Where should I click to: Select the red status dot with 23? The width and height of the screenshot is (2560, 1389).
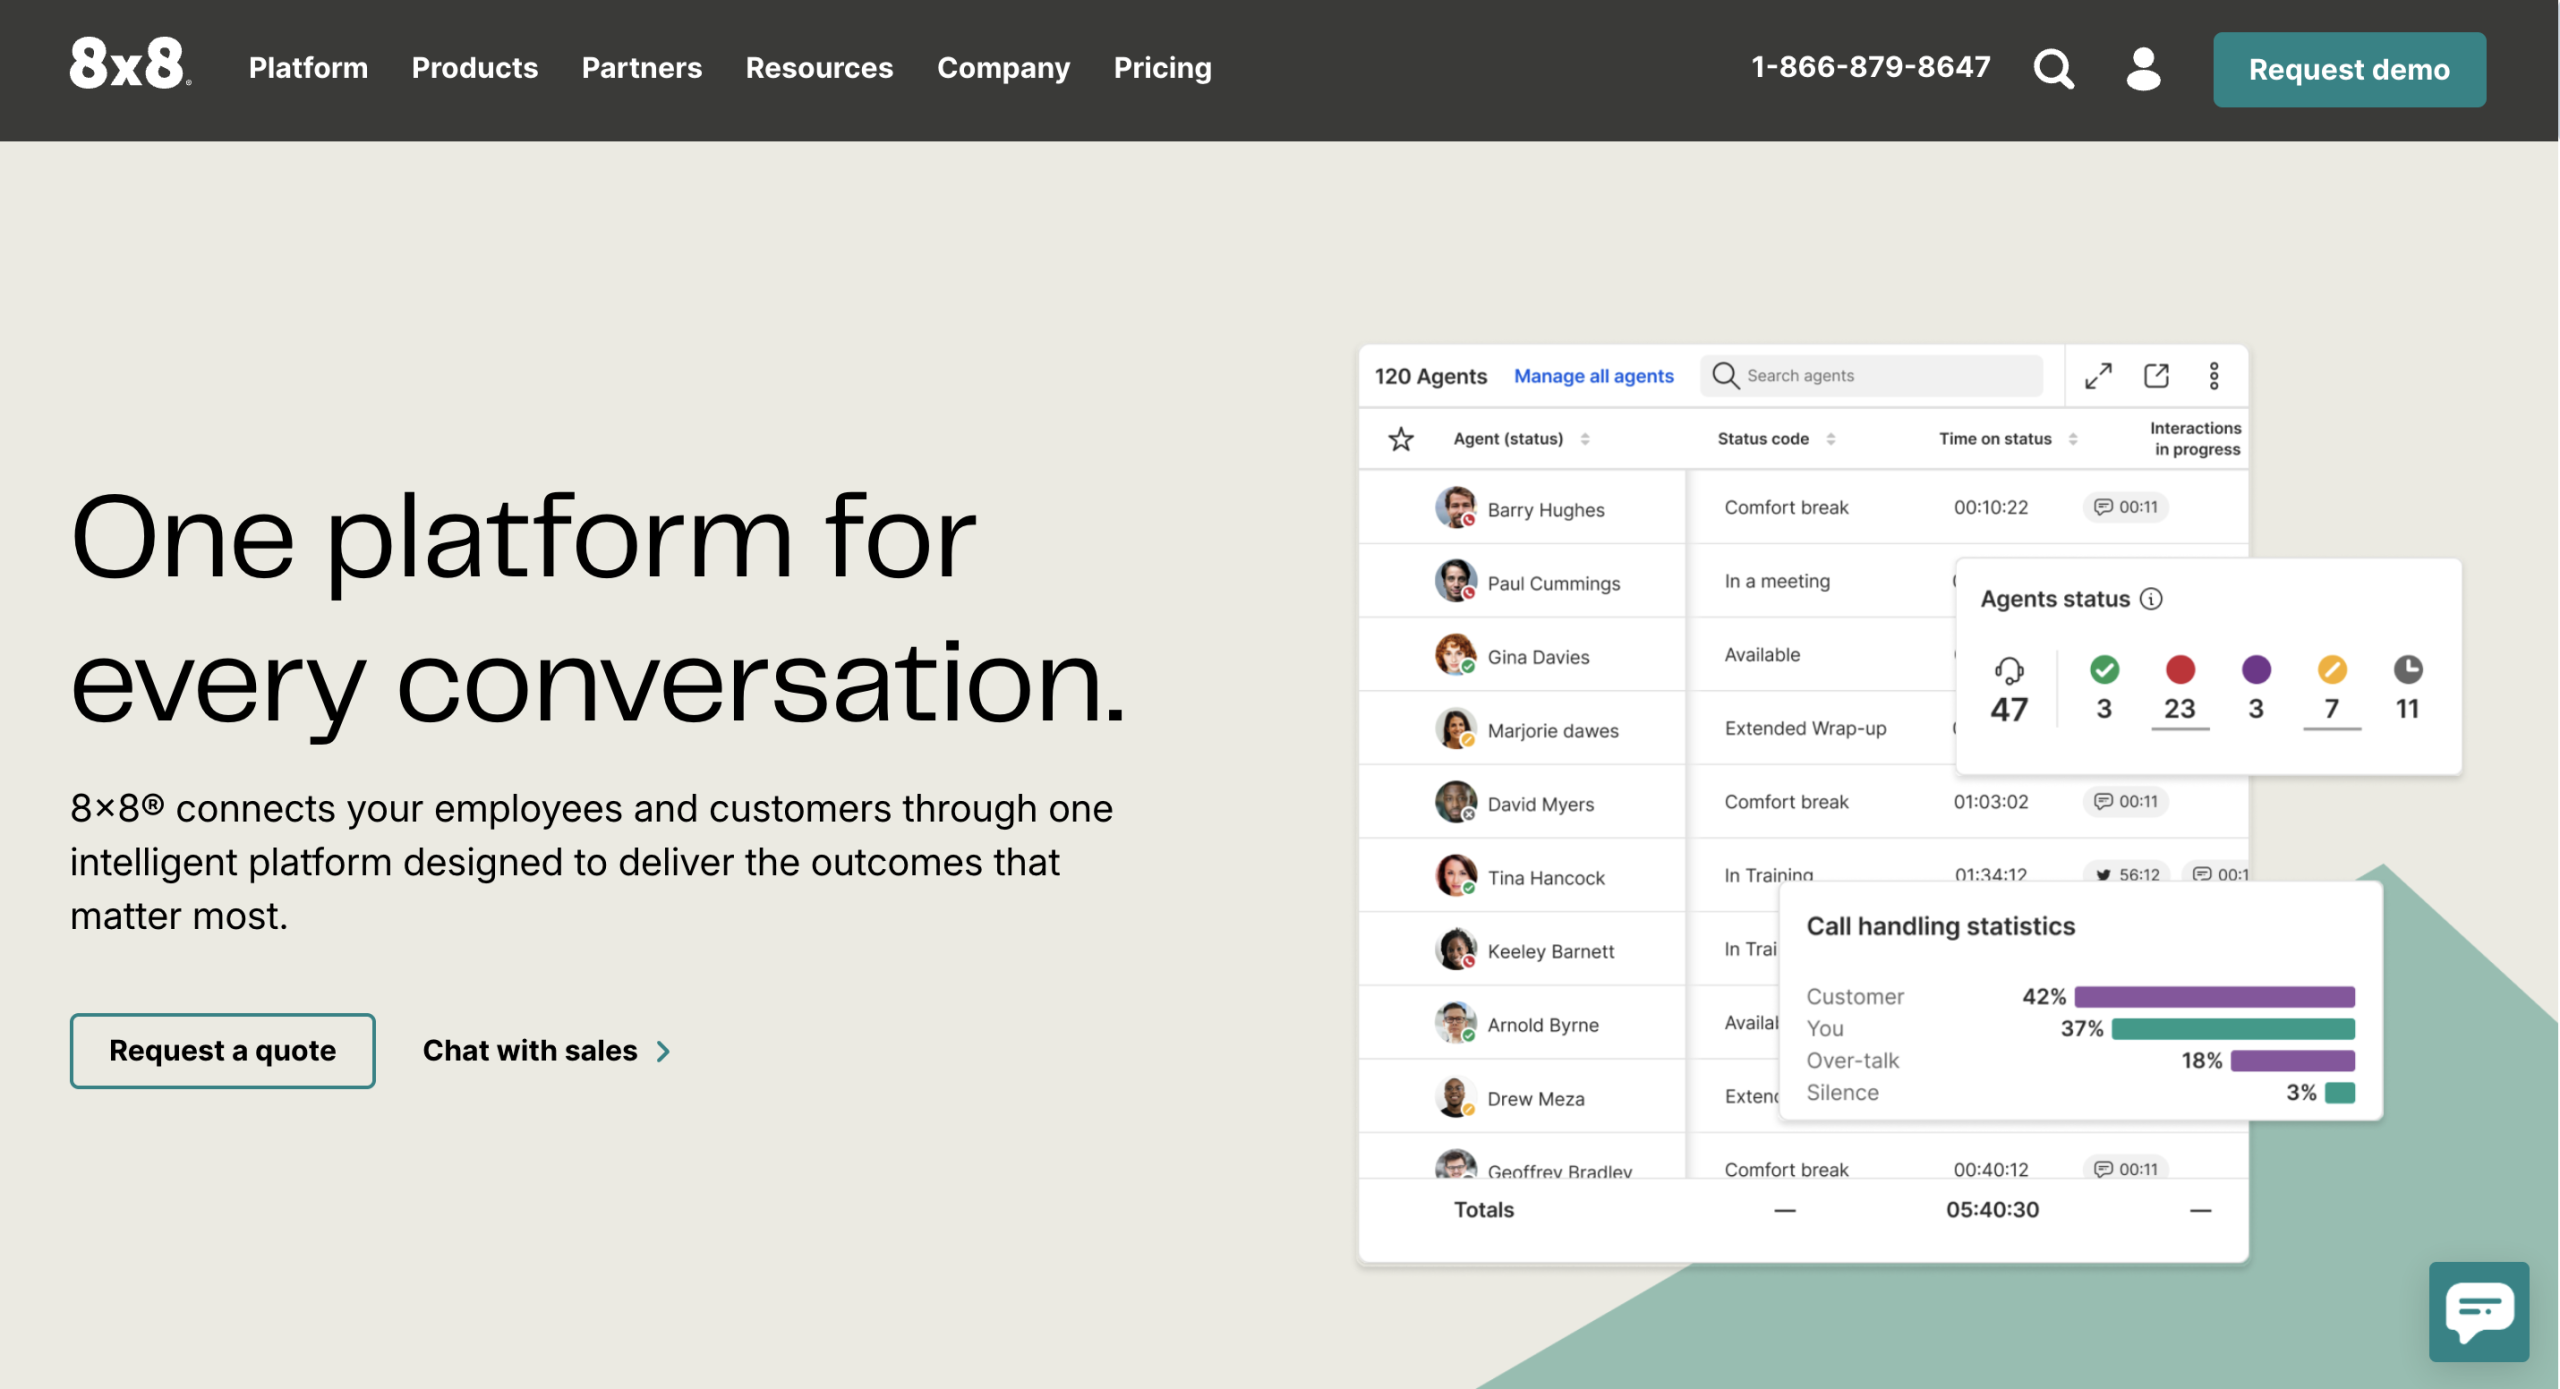click(x=2180, y=669)
